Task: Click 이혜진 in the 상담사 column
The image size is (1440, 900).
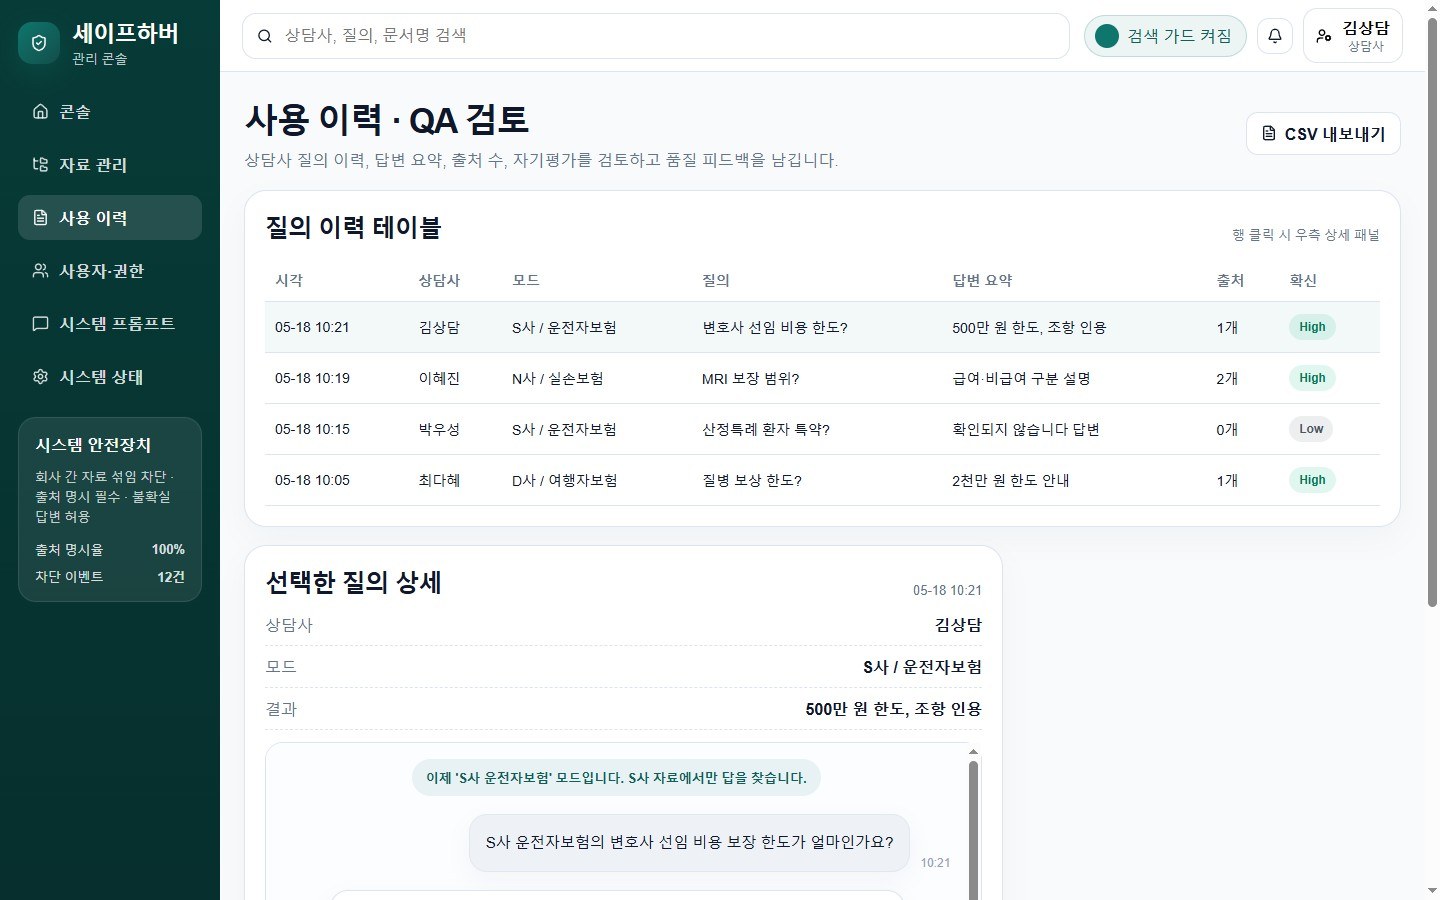Action: [439, 378]
